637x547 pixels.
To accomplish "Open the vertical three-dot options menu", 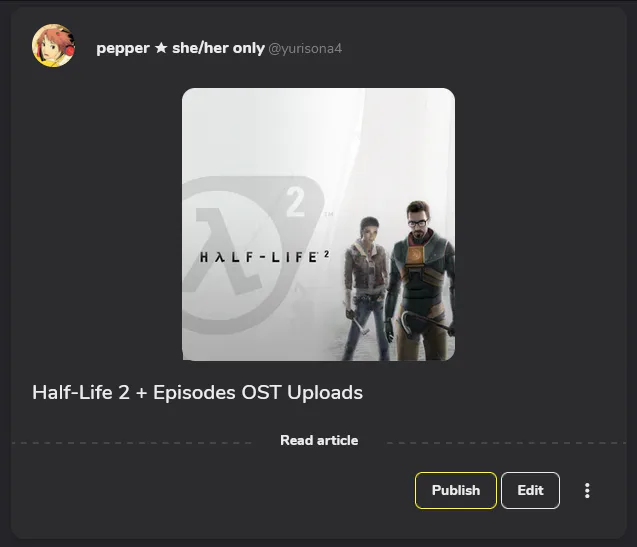I will 587,491.
